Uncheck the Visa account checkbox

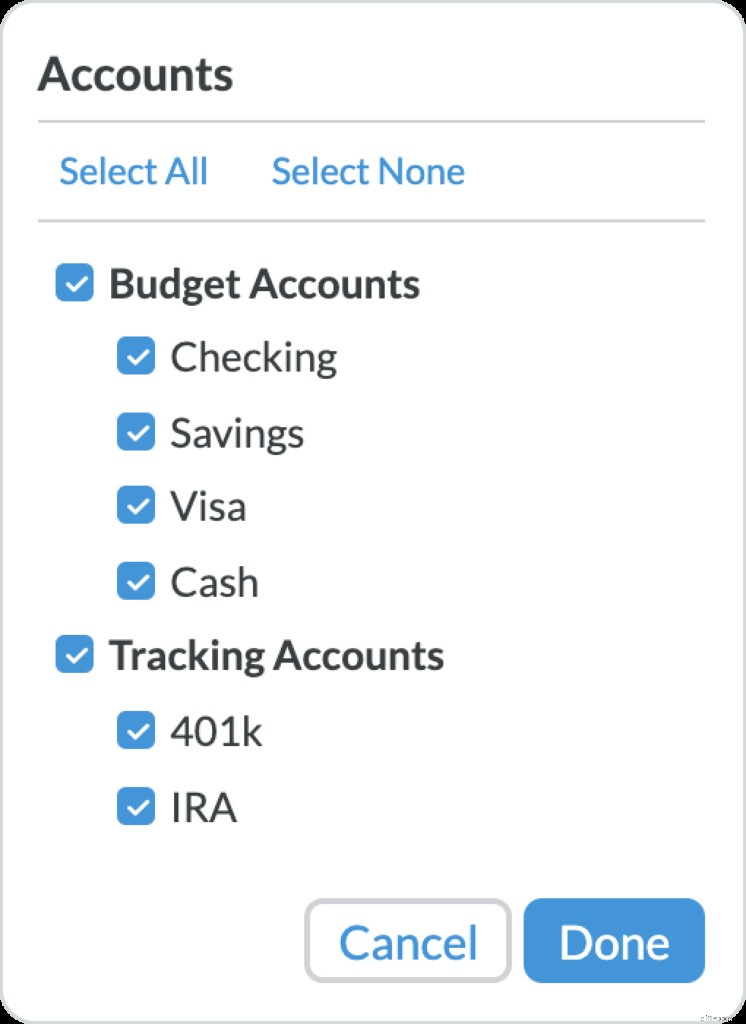(x=137, y=506)
